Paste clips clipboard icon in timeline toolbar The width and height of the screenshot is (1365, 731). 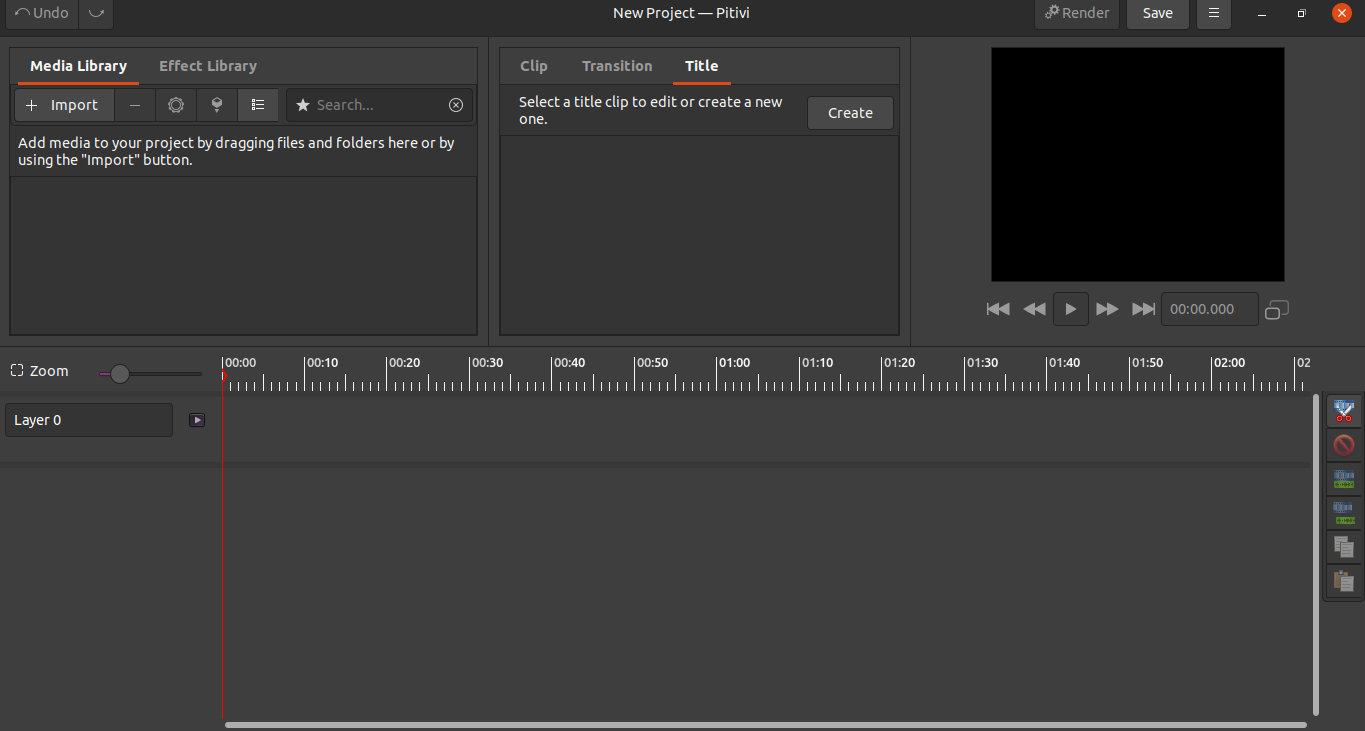[1343, 581]
